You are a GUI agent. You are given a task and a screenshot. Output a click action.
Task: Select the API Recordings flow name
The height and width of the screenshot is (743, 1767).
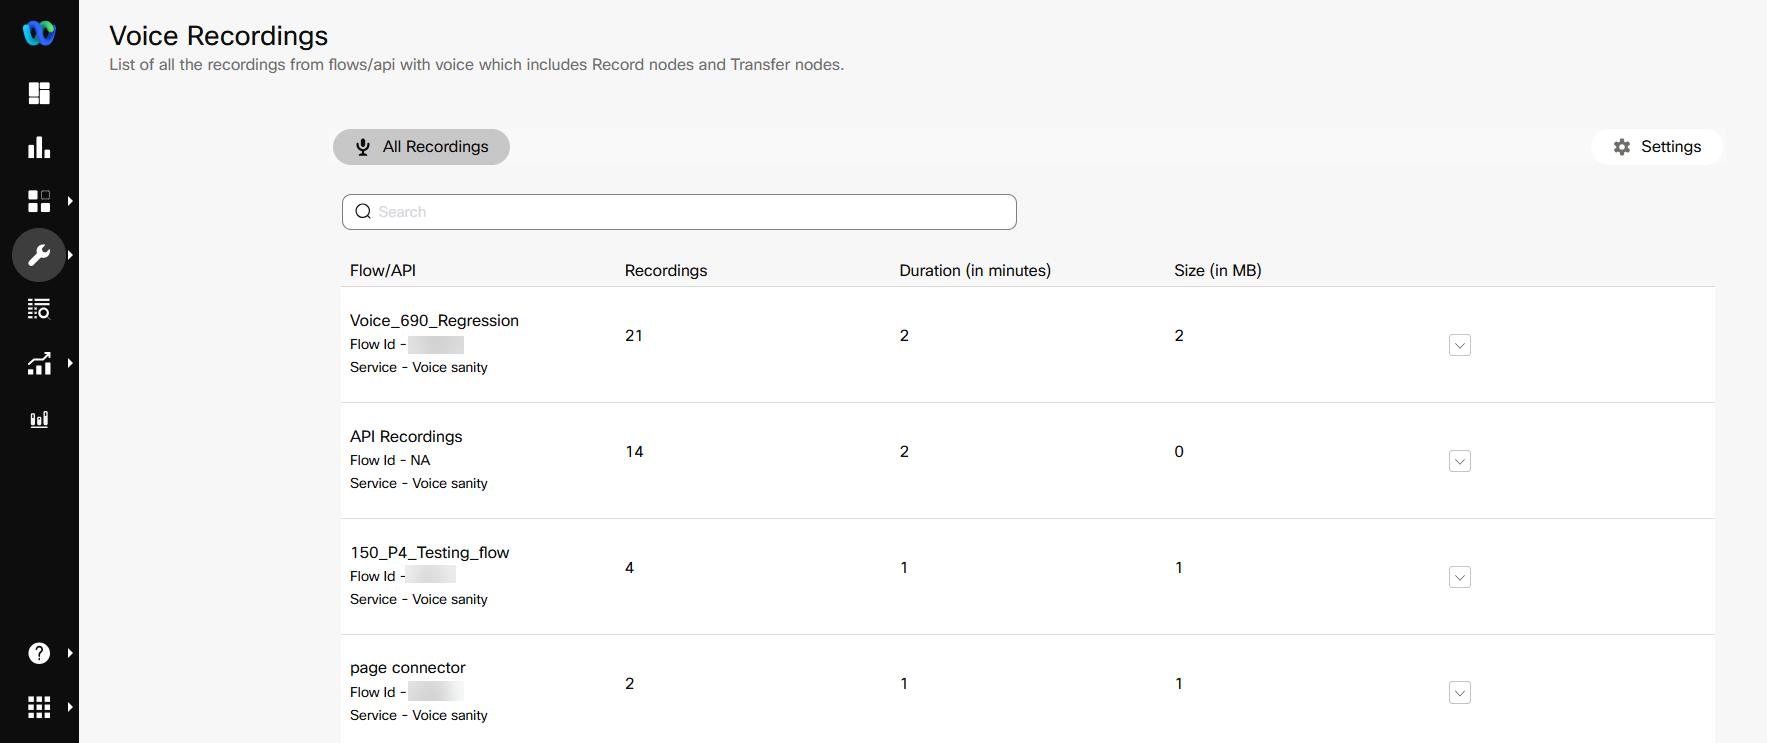coord(406,437)
